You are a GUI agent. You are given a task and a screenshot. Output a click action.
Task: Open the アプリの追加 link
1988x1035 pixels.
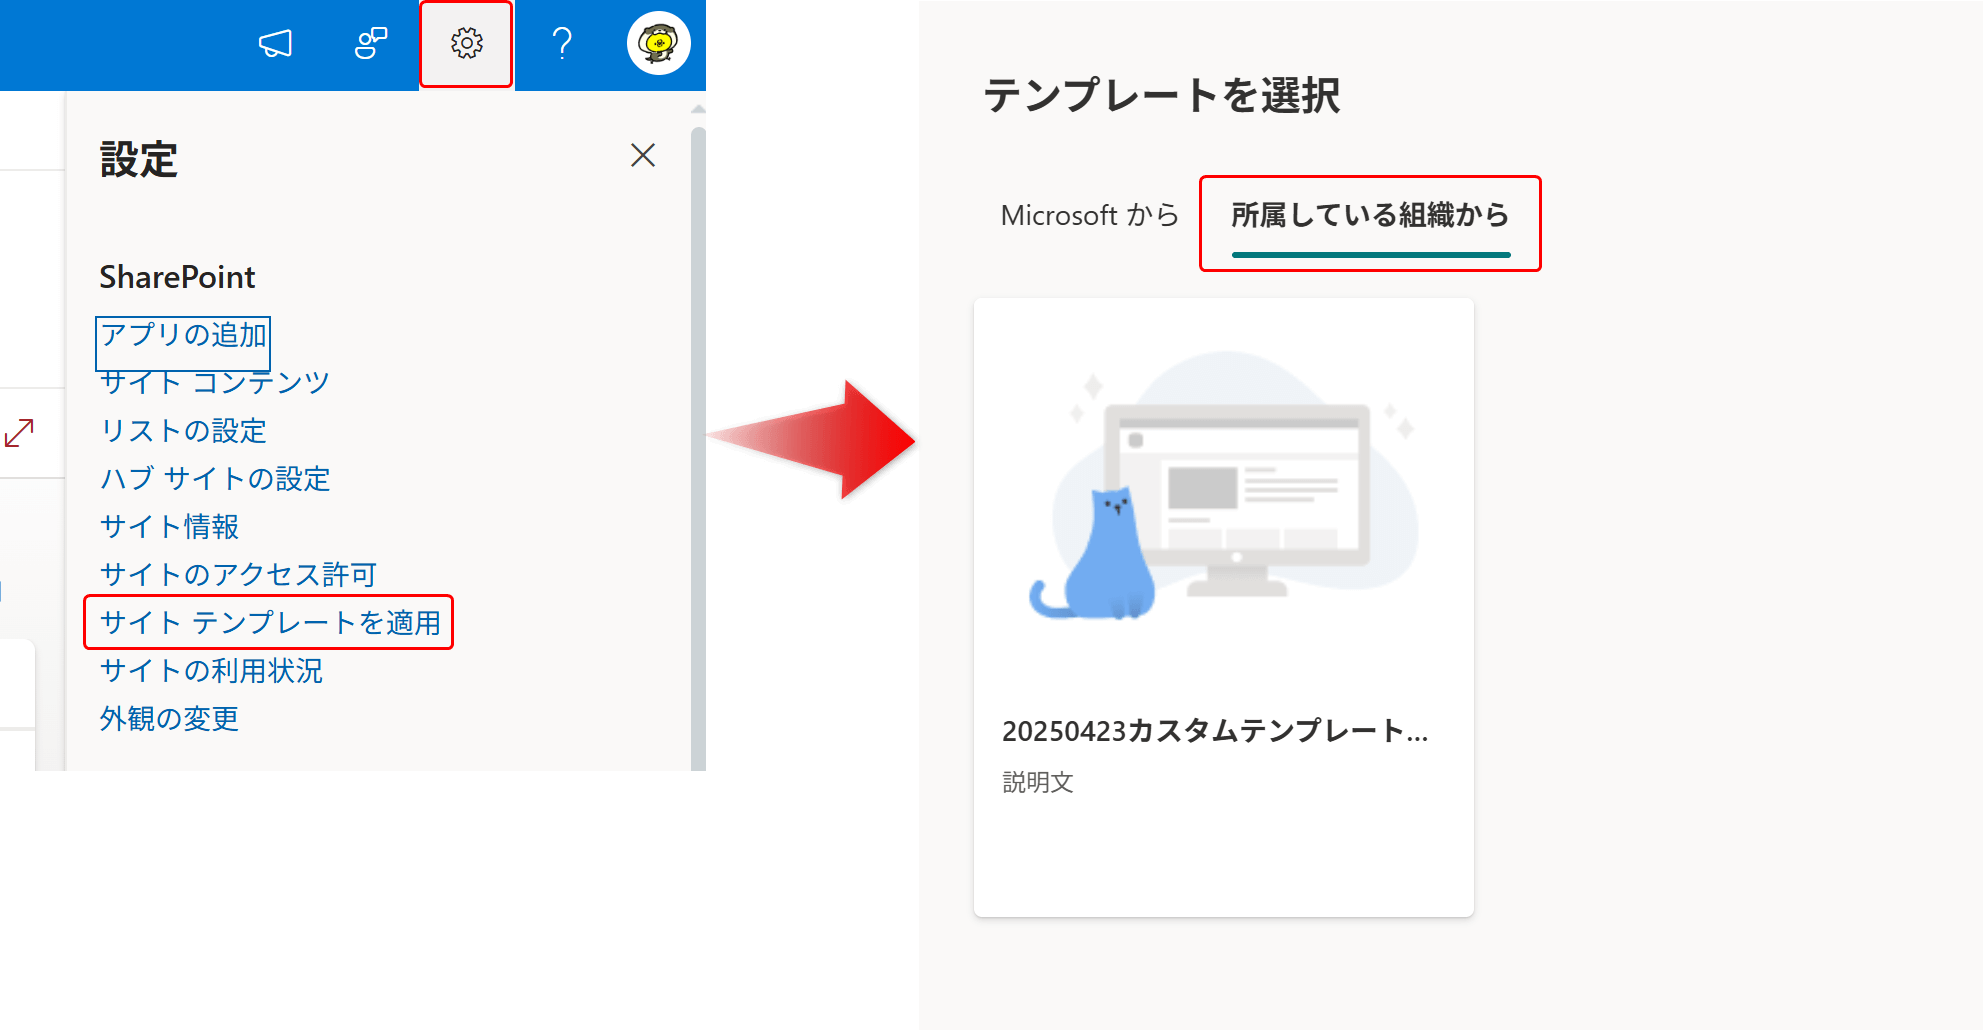183,335
